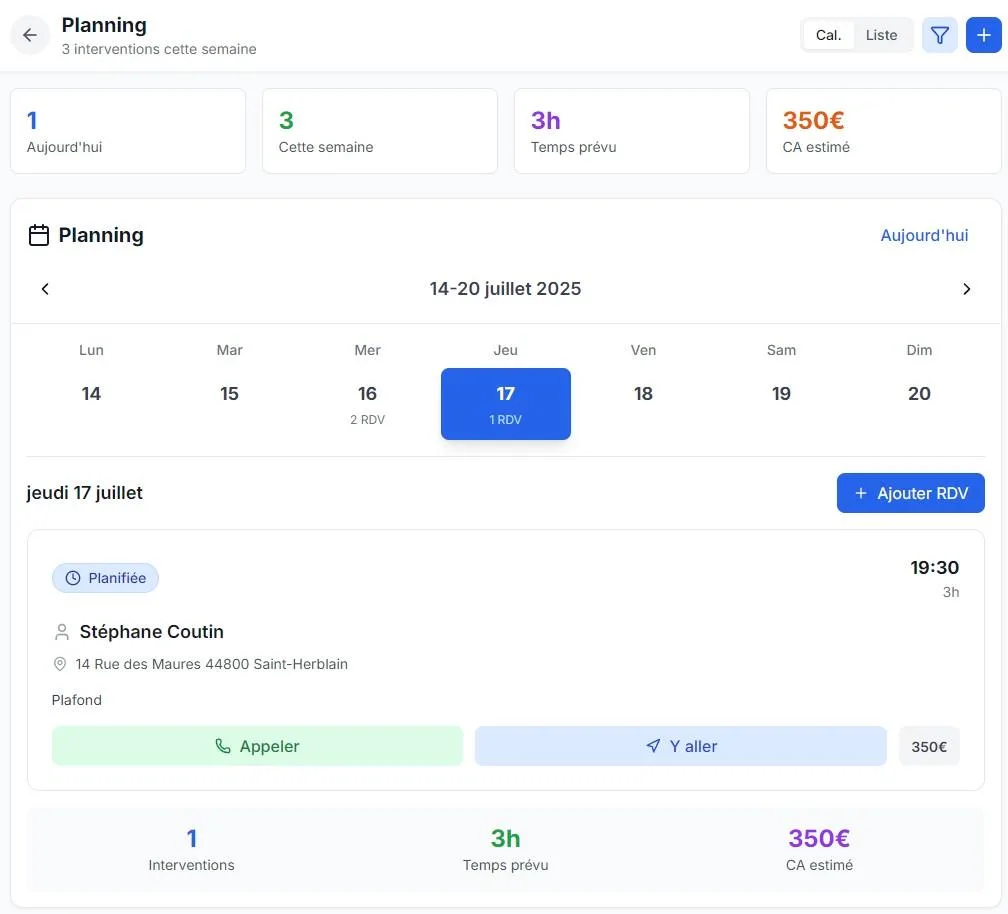Click the Interventions count at bottom
Viewport: 1008px width, 914px height.
tap(192, 850)
